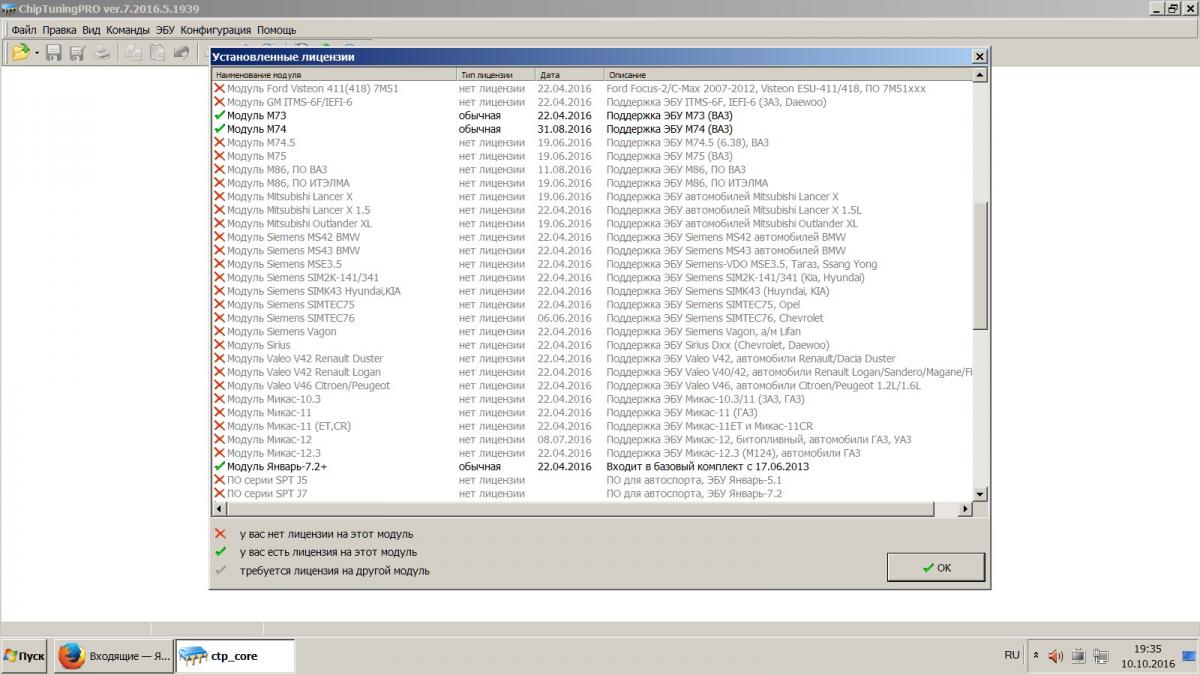Confirm the licenses dialog with OK
This screenshot has width=1200, height=675.
[936, 567]
